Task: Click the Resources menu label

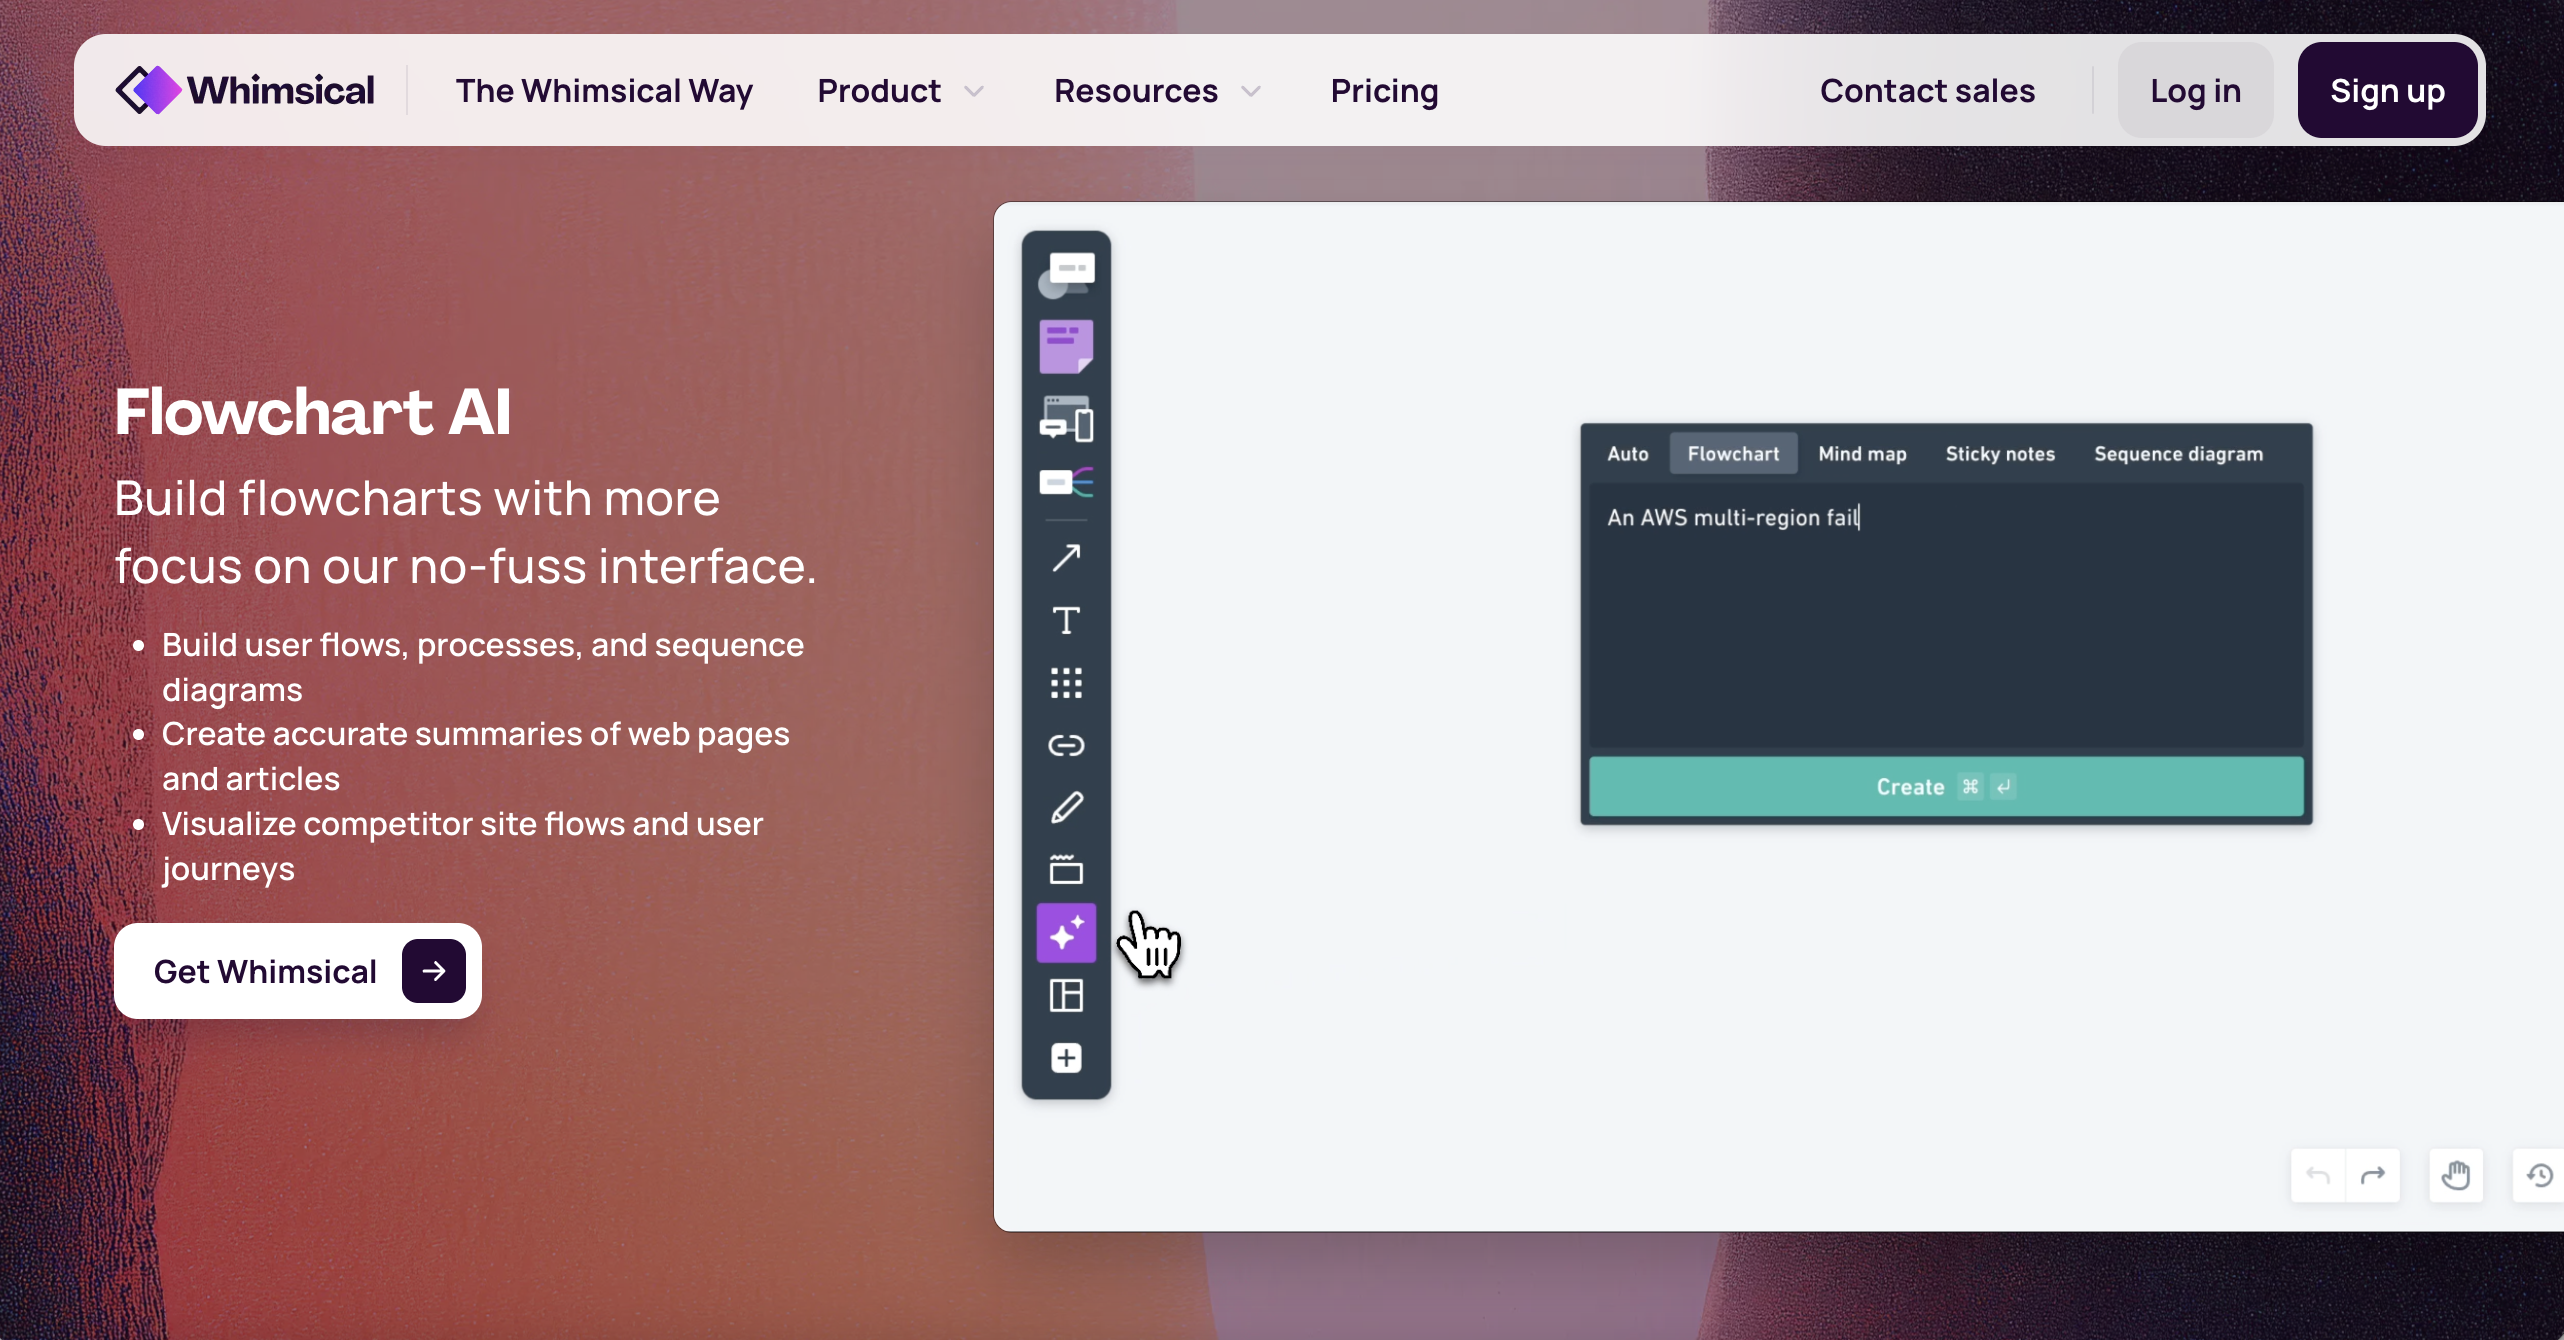Action: click(1136, 91)
